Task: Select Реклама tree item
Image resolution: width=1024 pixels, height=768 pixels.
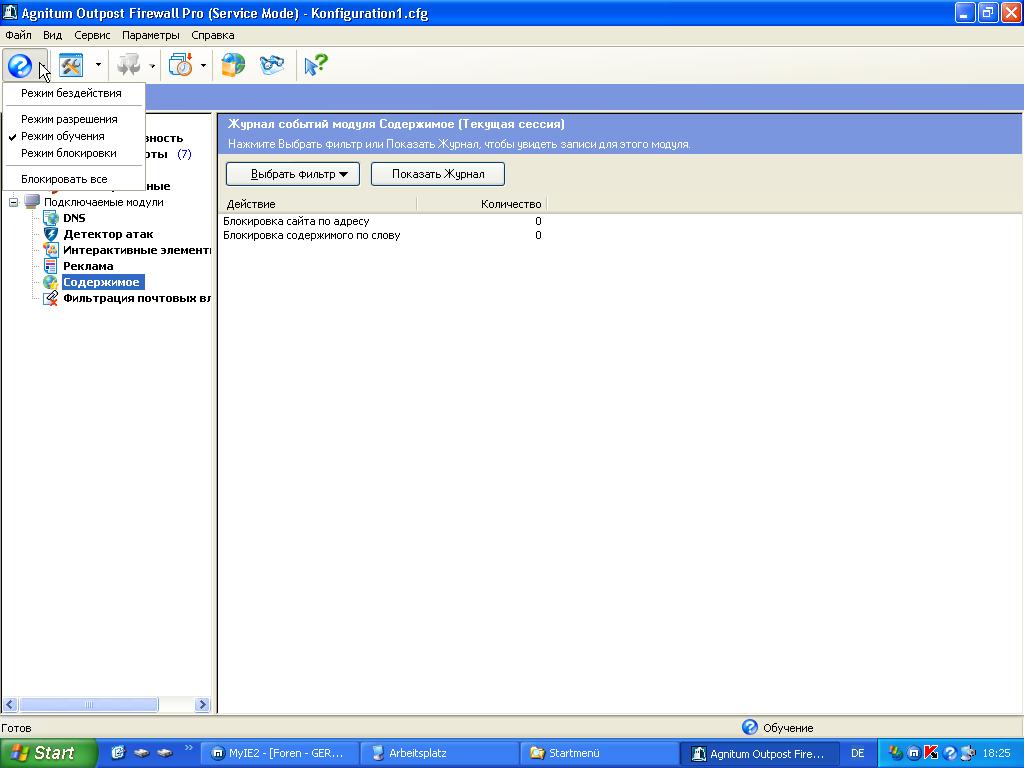Action: 88,266
